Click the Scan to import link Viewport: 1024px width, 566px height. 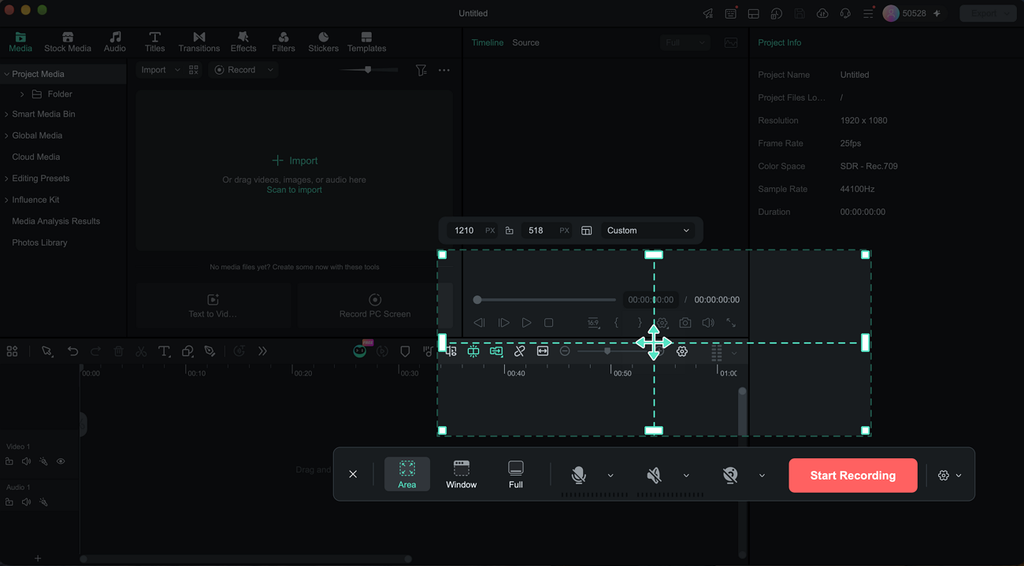(294, 190)
